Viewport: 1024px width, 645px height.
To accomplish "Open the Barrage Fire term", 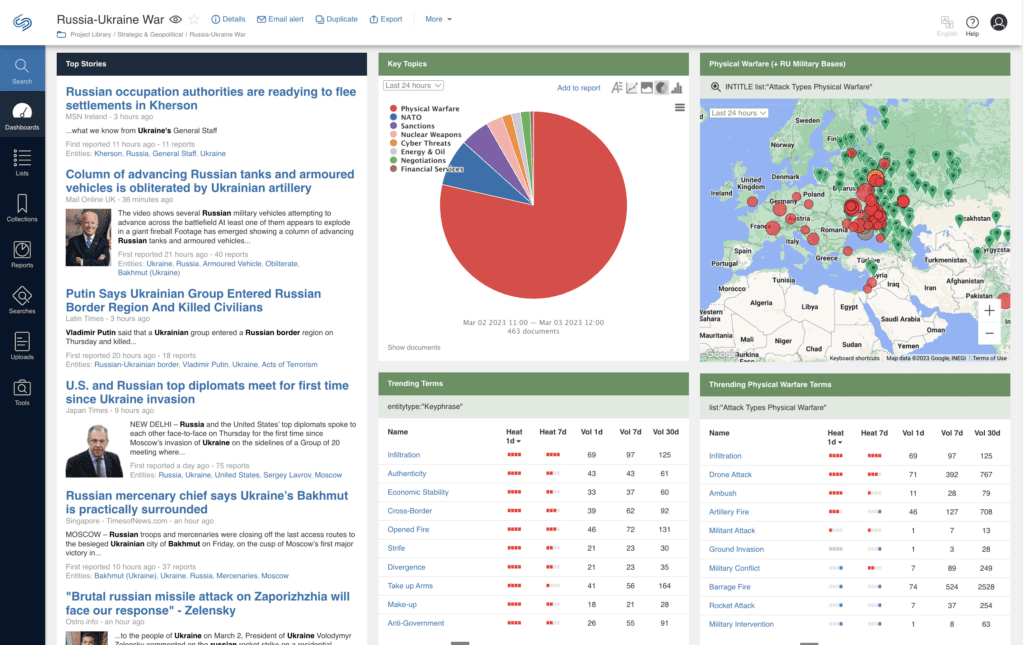I will click(x=729, y=587).
